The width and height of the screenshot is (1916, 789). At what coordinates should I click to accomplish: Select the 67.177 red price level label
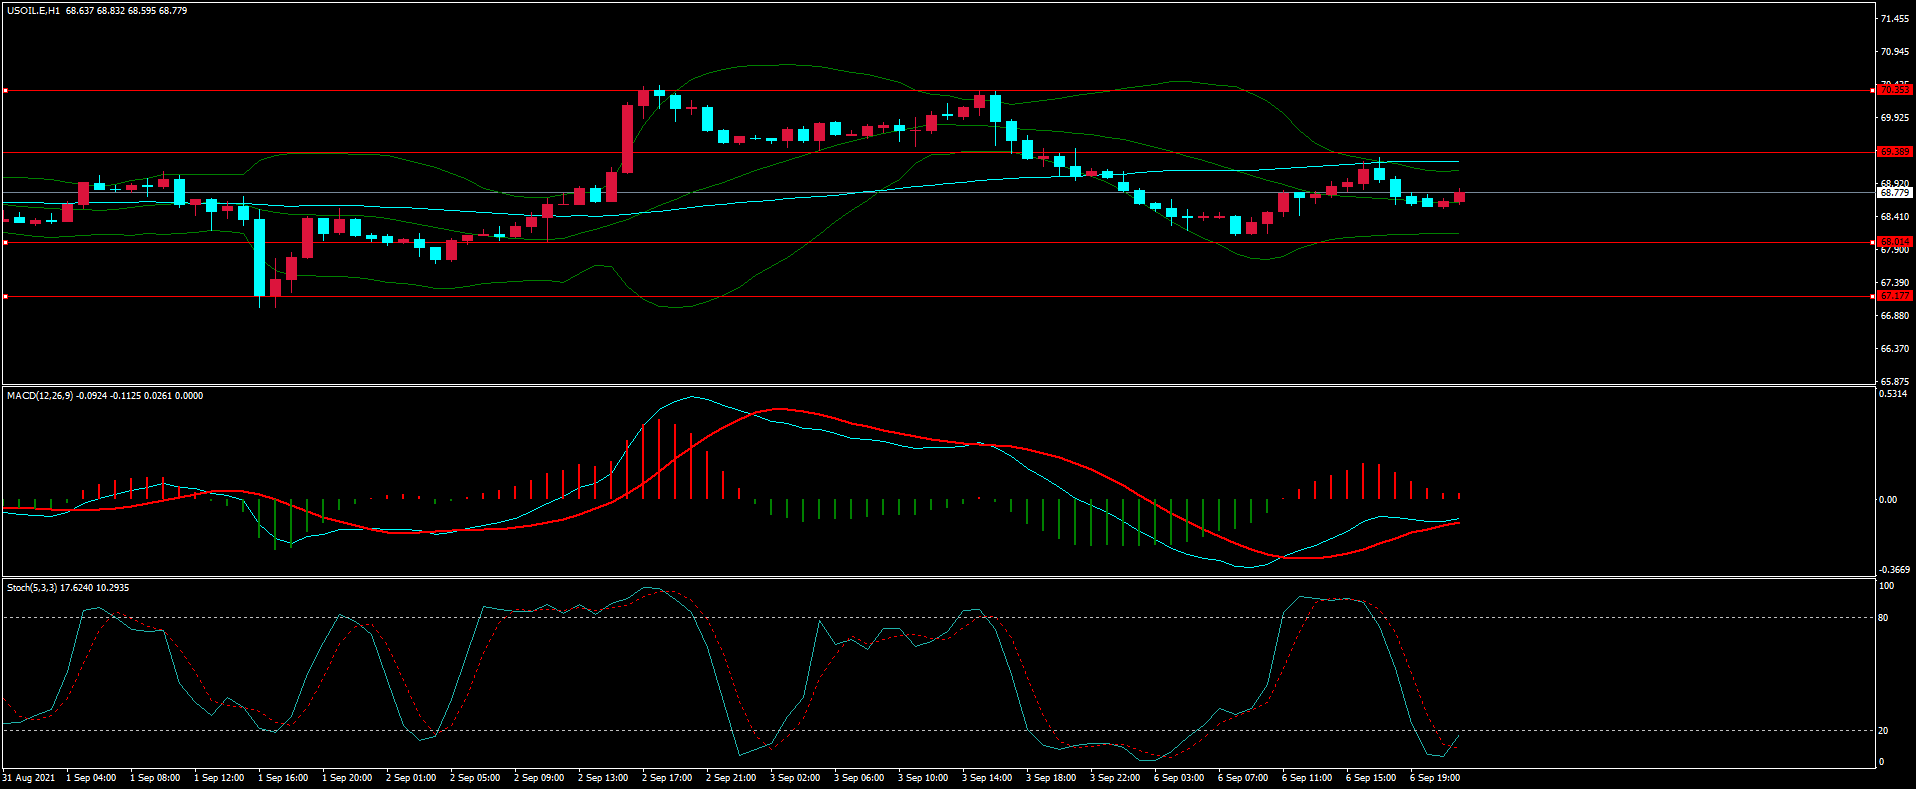[1894, 296]
